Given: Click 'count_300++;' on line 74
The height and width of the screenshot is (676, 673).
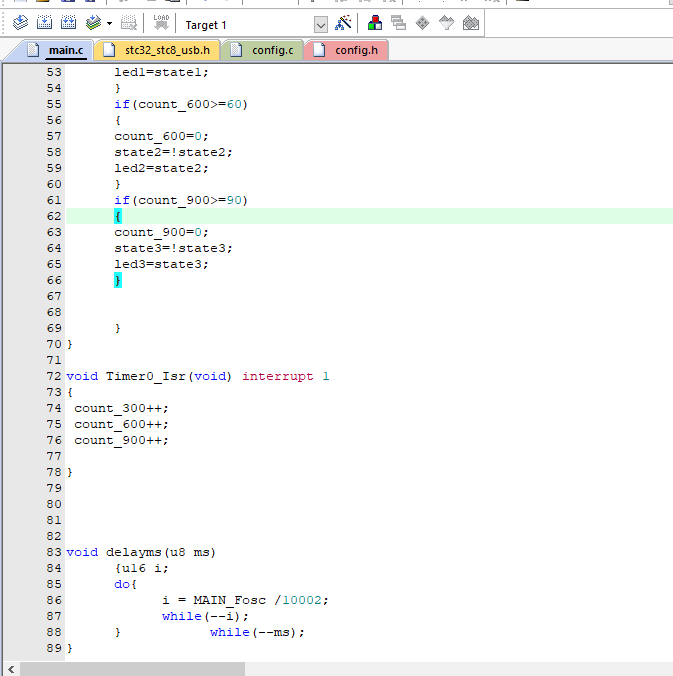Looking at the screenshot, I should (x=121, y=408).
